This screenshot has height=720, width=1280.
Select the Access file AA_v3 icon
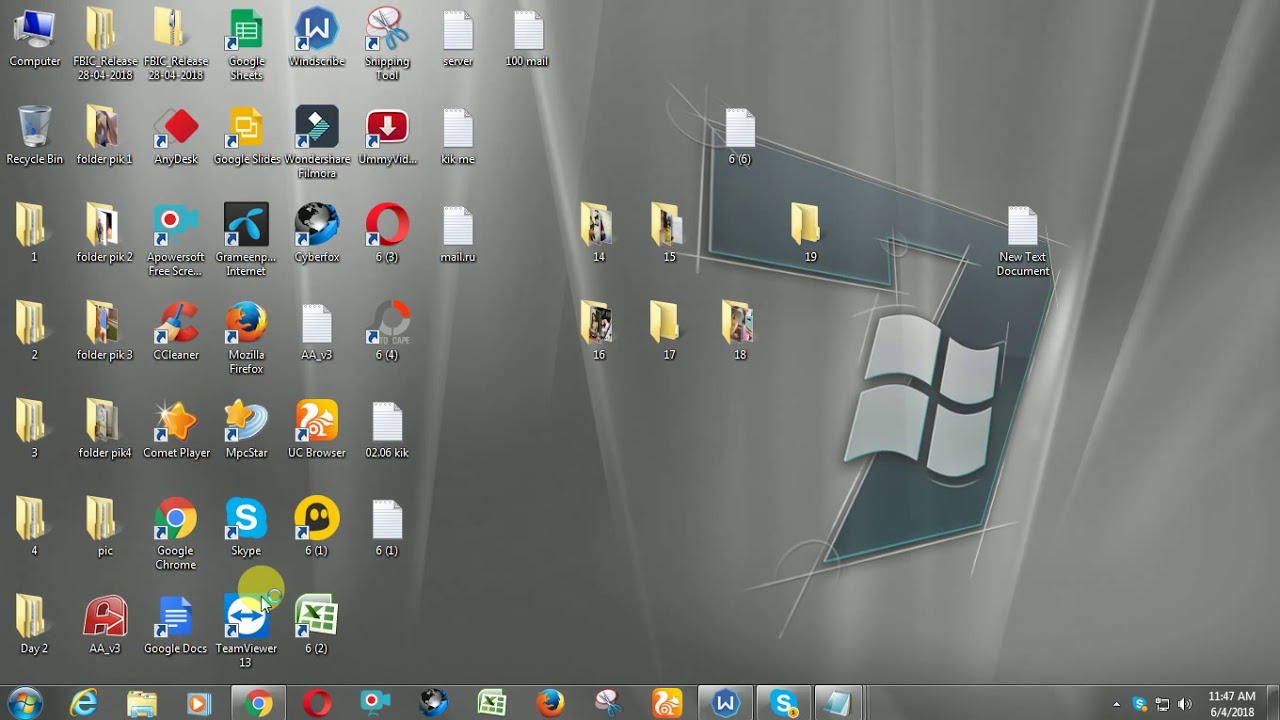pyautogui.click(x=105, y=626)
